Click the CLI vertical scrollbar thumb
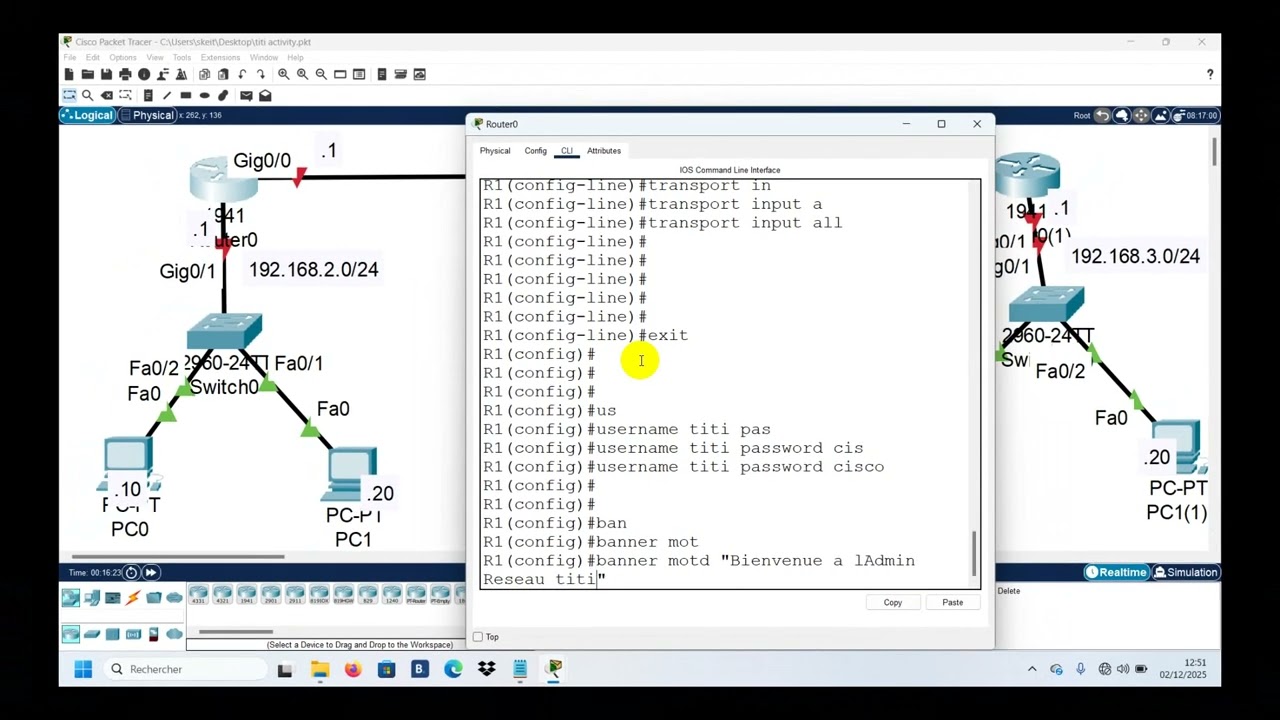This screenshot has width=1280, height=720. pyautogui.click(x=975, y=554)
